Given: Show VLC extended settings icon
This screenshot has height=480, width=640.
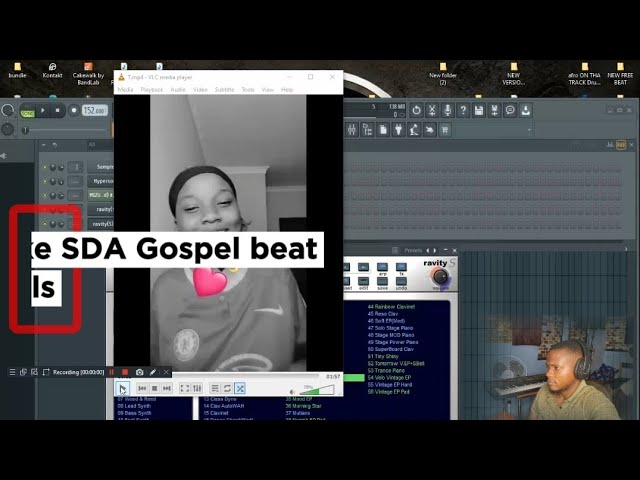Looking at the screenshot, I should (x=197, y=388).
